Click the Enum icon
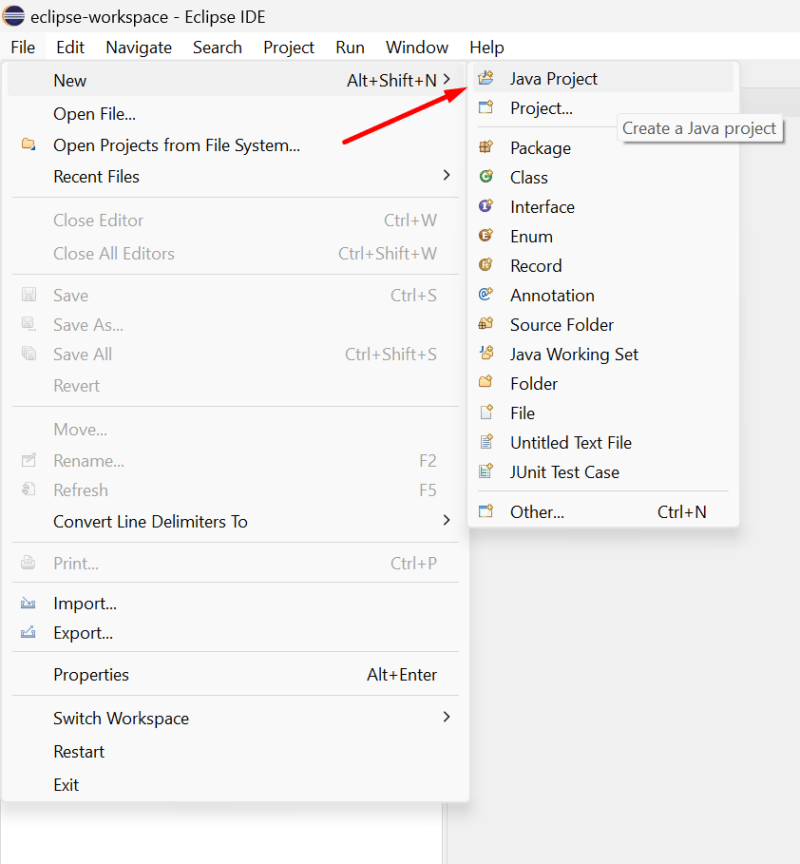This screenshot has height=864, width=800. pyautogui.click(x=486, y=235)
